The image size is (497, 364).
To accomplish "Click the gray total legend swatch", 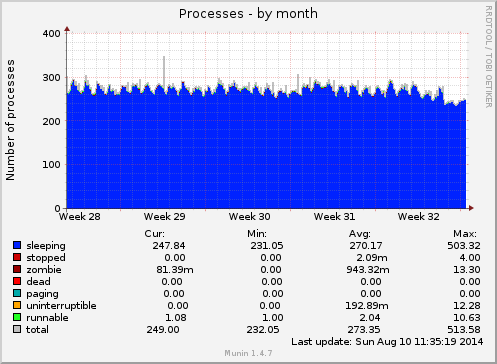I will tap(17, 329).
